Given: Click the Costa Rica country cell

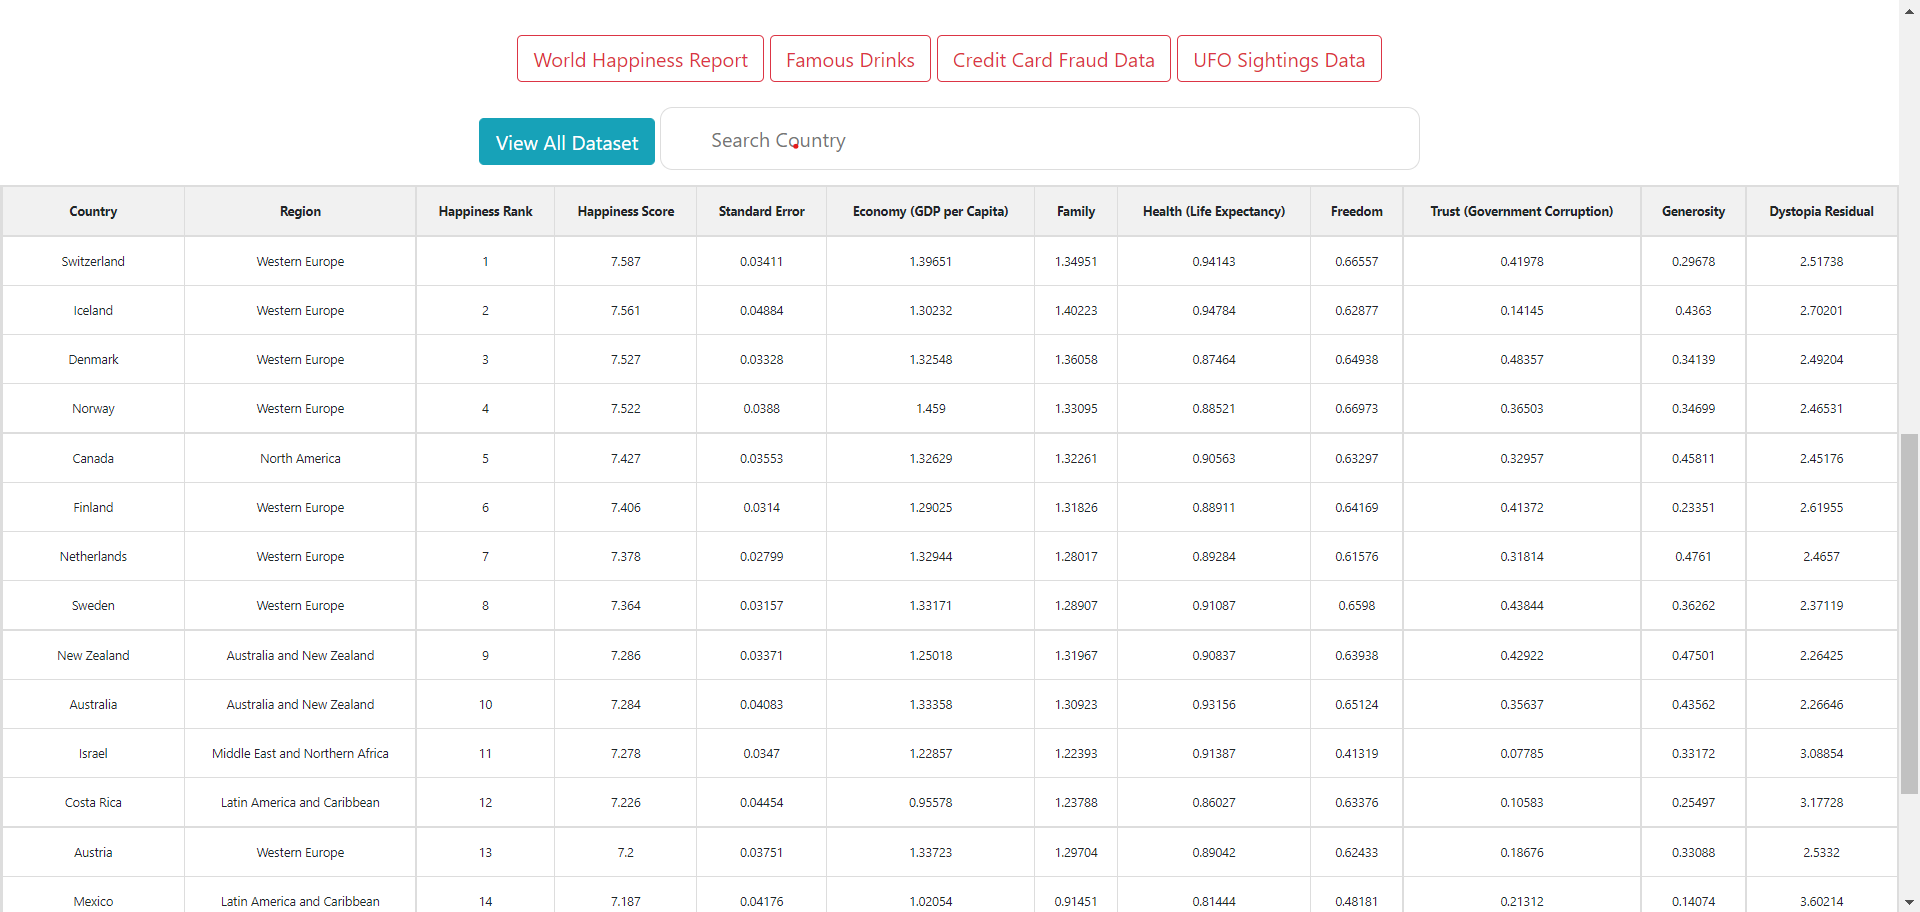Looking at the screenshot, I should click(93, 802).
